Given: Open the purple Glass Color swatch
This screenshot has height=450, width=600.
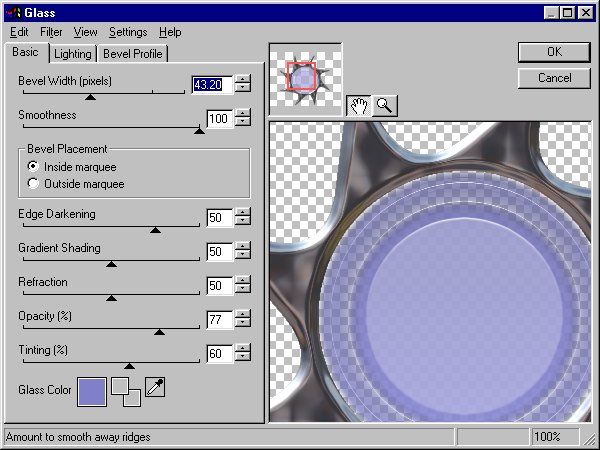Looking at the screenshot, I should click(91, 390).
